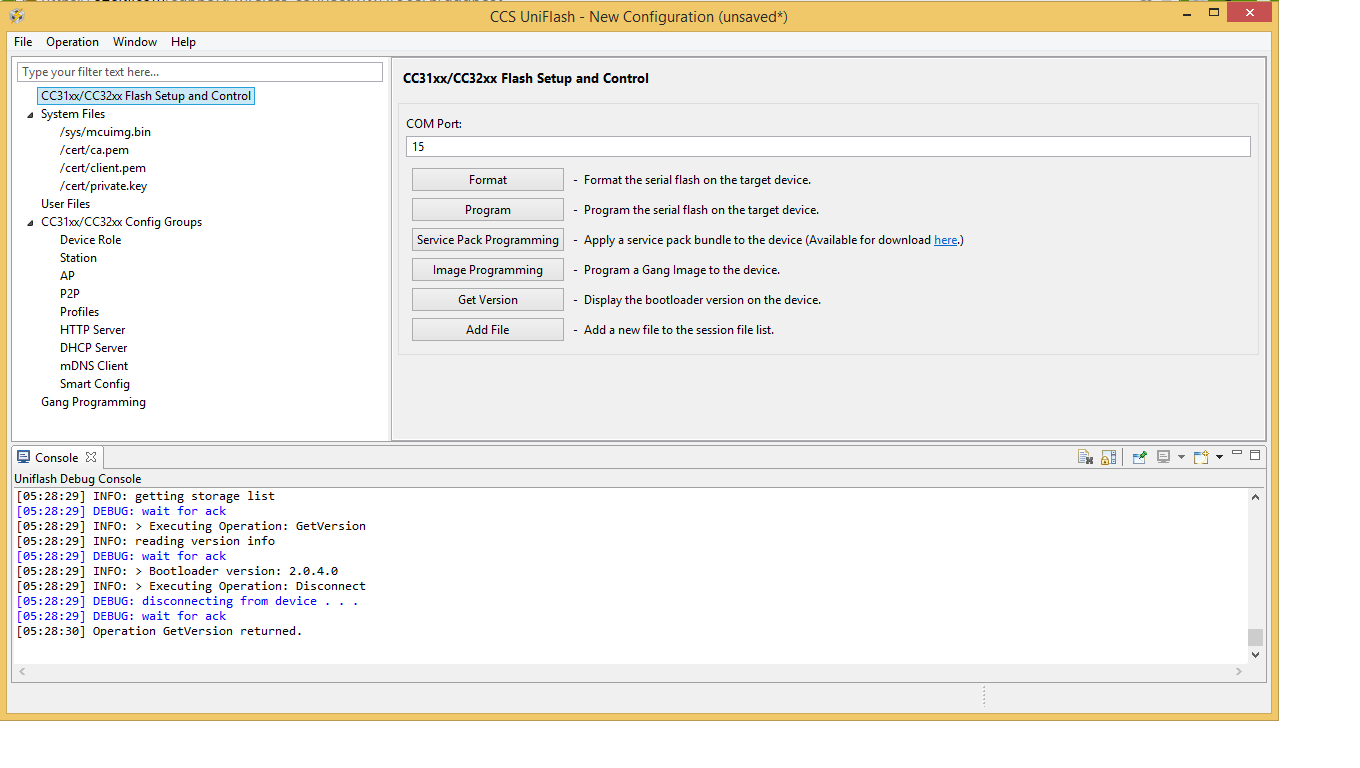The image size is (1360, 768).
Task: Select mDNS Client config group
Action: click(94, 366)
